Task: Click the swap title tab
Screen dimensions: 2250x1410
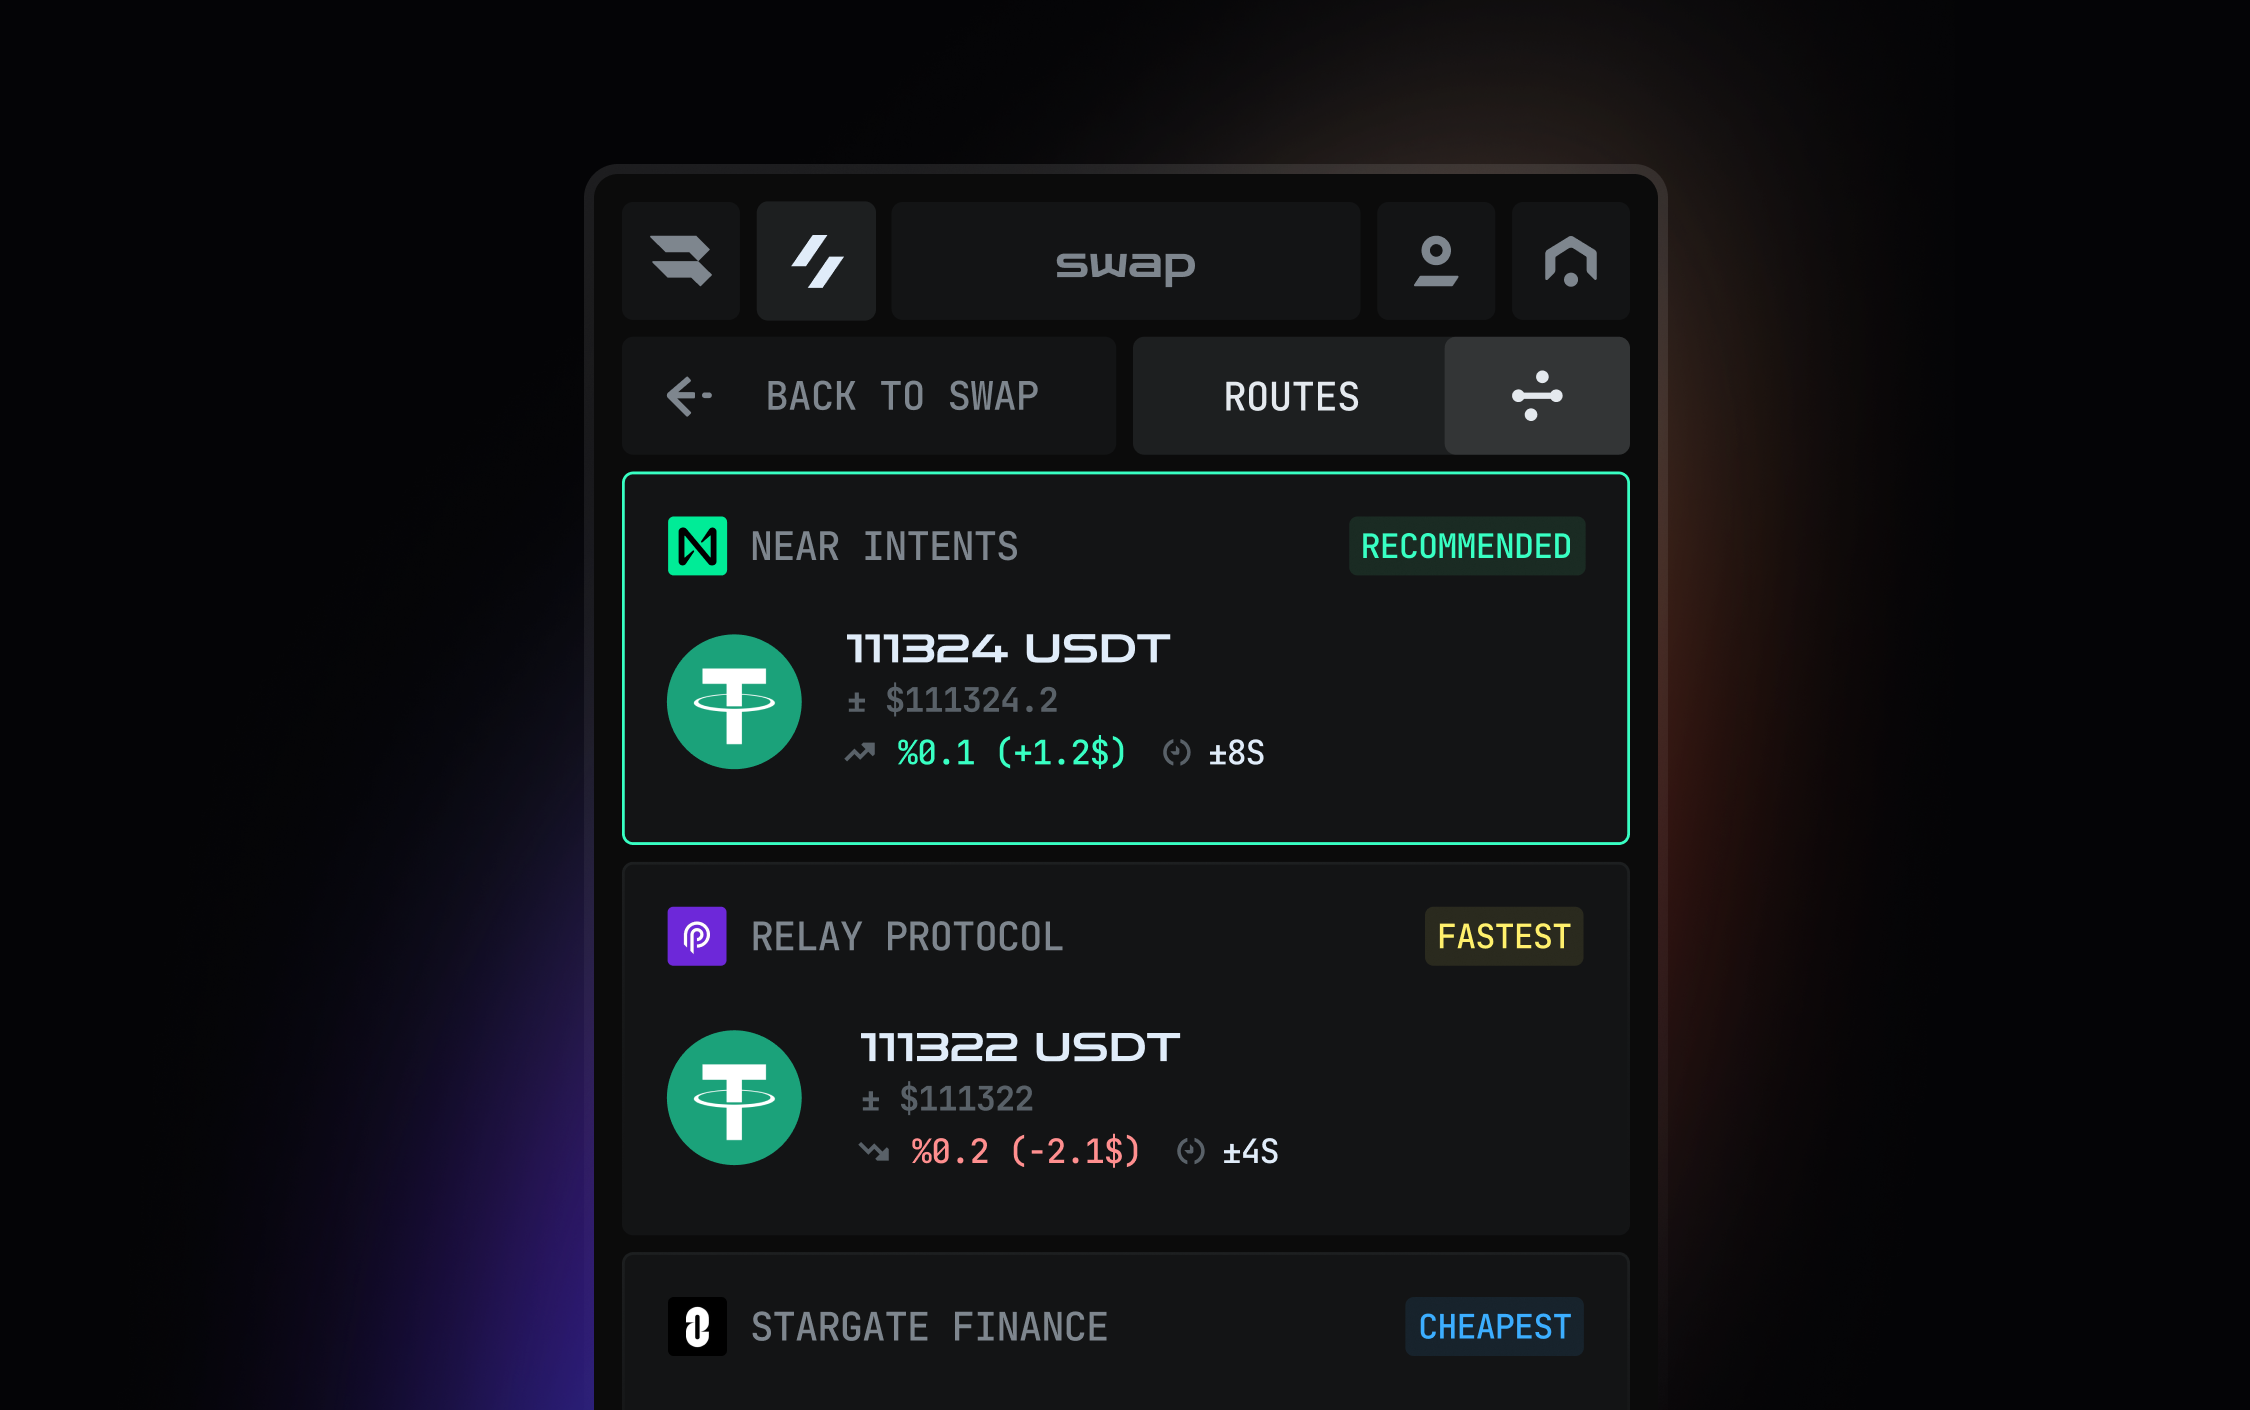Action: click(x=1125, y=261)
